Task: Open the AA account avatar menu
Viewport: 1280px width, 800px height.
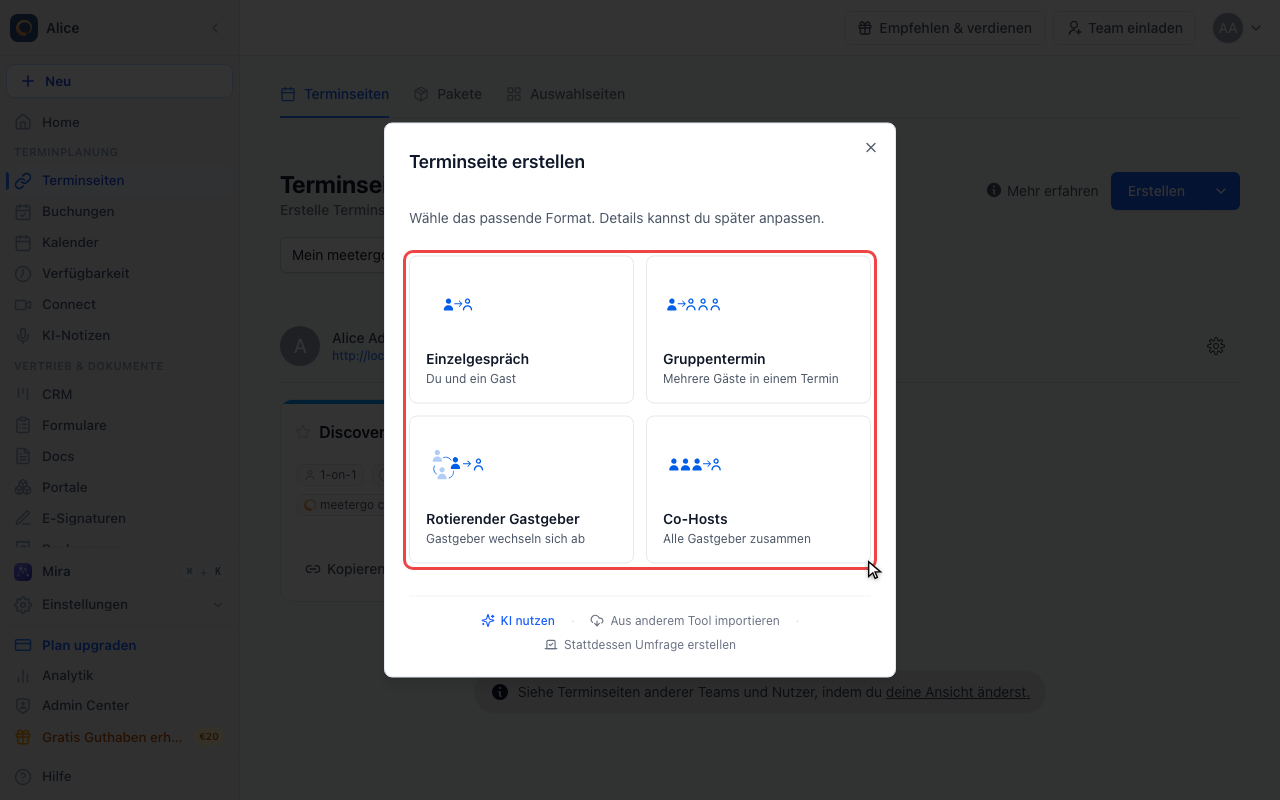Action: 1238,28
